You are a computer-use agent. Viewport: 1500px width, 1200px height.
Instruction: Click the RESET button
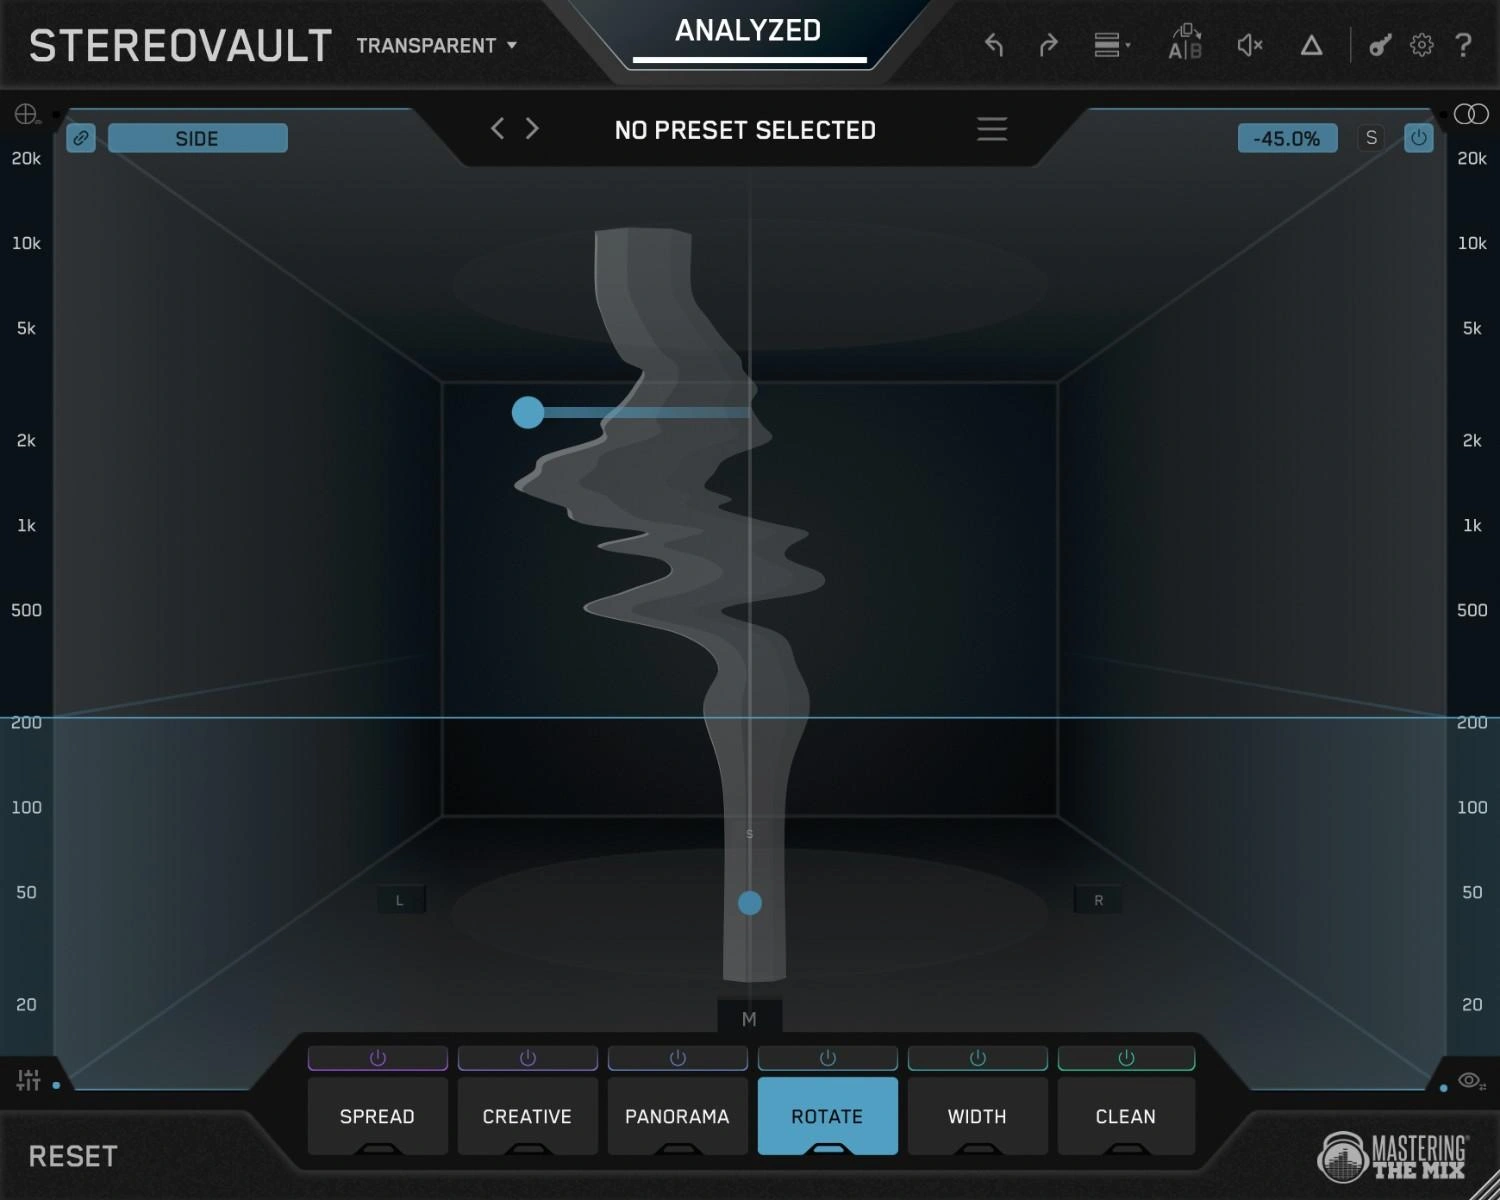(73, 1157)
